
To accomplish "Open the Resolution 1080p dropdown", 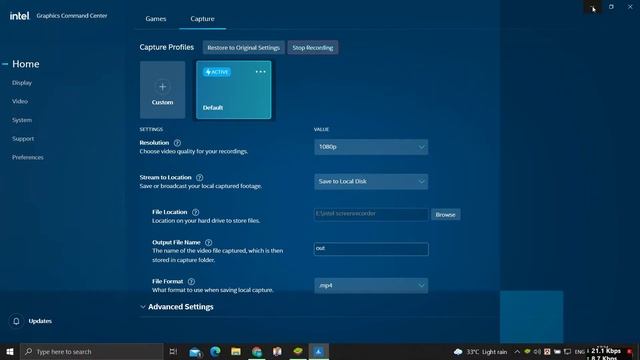I will pyautogui.click(x=371, y=147).
